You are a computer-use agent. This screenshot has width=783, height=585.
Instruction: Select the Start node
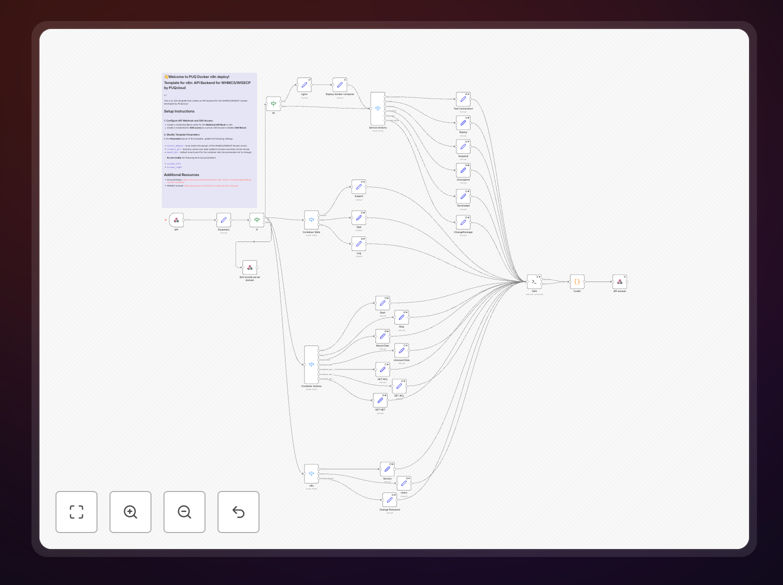pos(383,303)
